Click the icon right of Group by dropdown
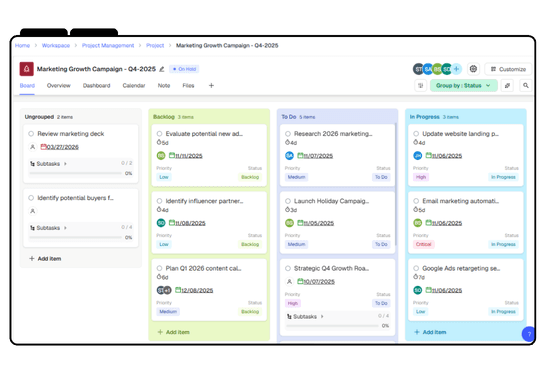 coord(507,85)
